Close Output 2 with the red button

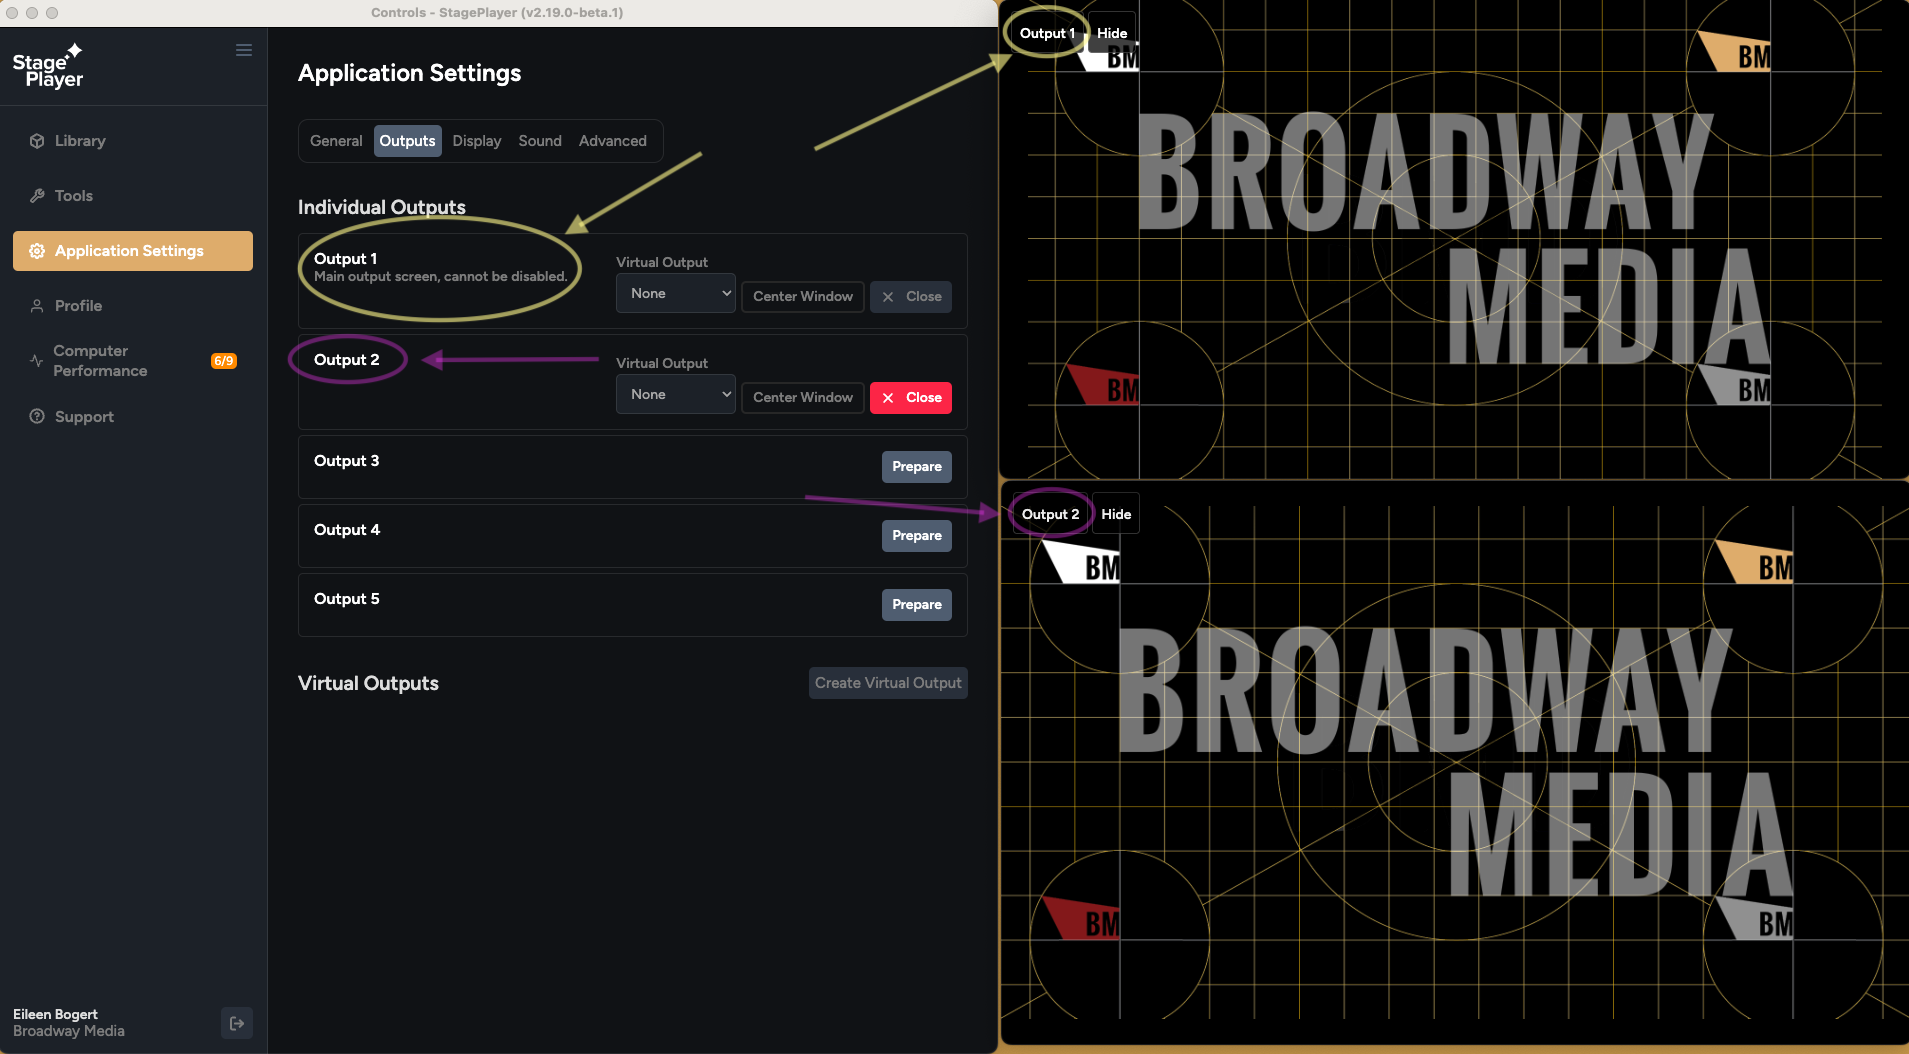click(x=911, y=398)
